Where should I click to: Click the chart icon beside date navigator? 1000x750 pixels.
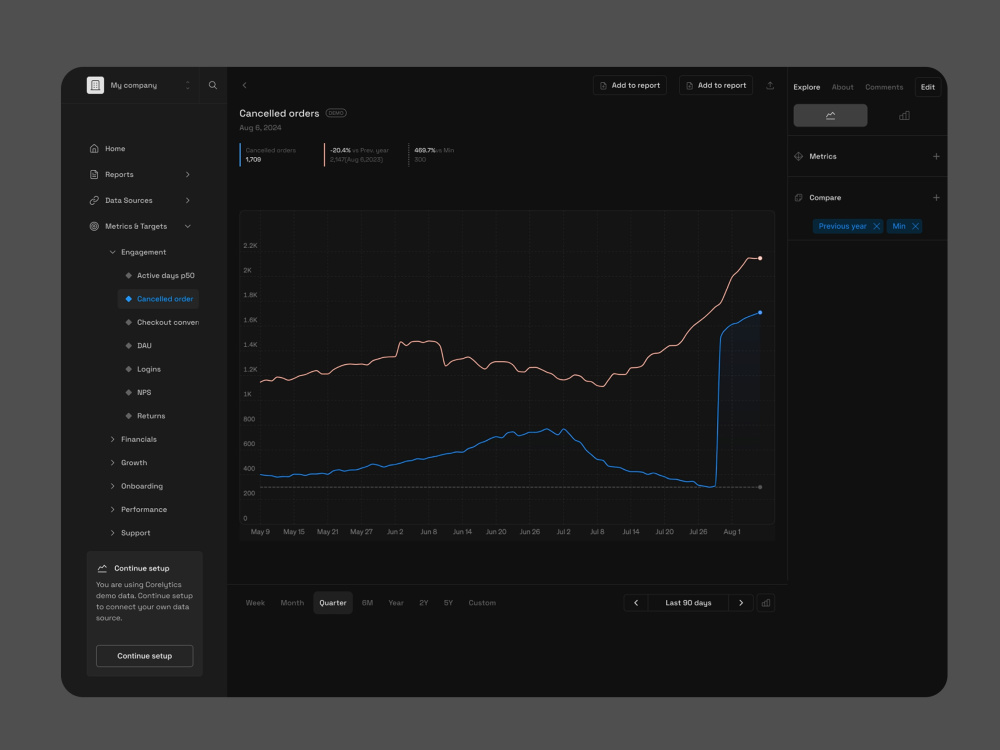[x=766, y=603]
